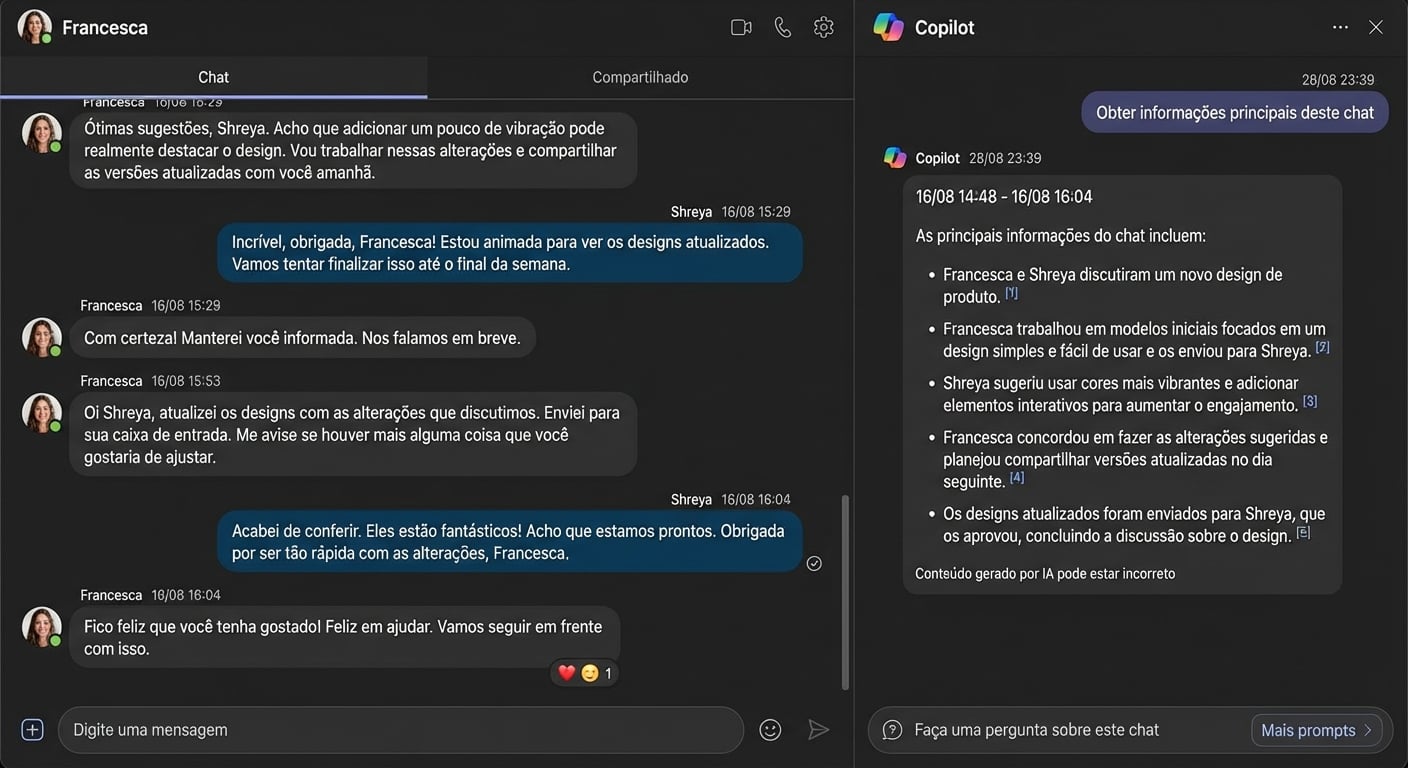Open citation reference [1] in the summary
This screenshot has height=768, width=1408.
[x=1011, y=292]
